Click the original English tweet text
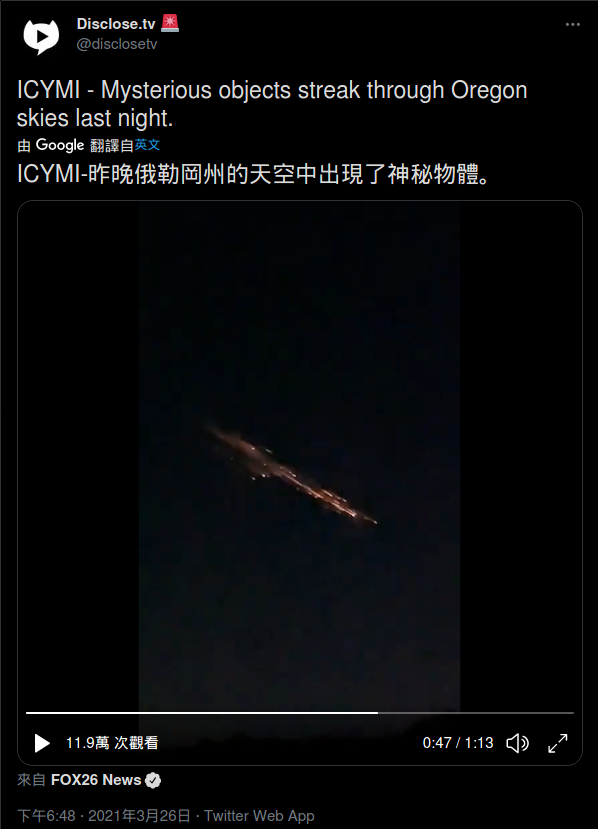Screen dimensions: 598x829 tap(272, 104)
